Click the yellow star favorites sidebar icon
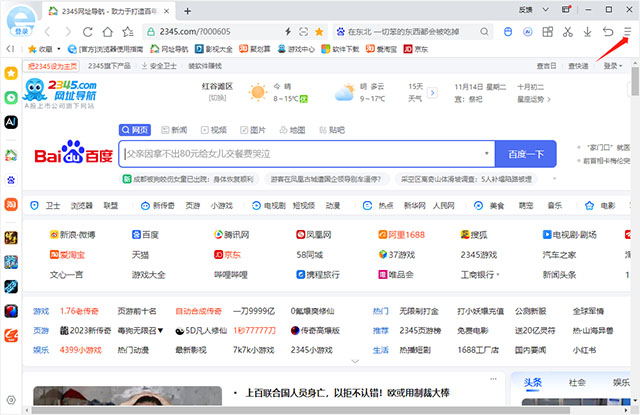640x415 pixels. pyautogui.click(x=11, y=74)
